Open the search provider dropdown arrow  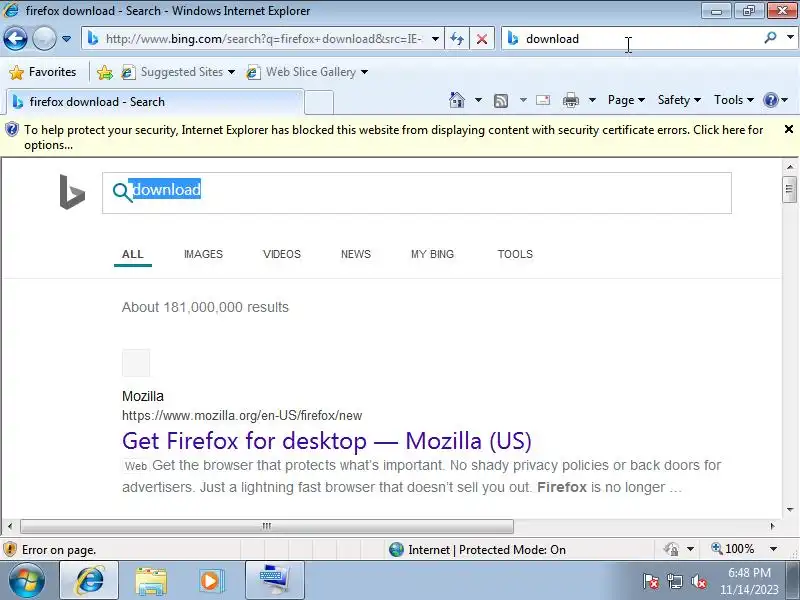coord(790,38)
